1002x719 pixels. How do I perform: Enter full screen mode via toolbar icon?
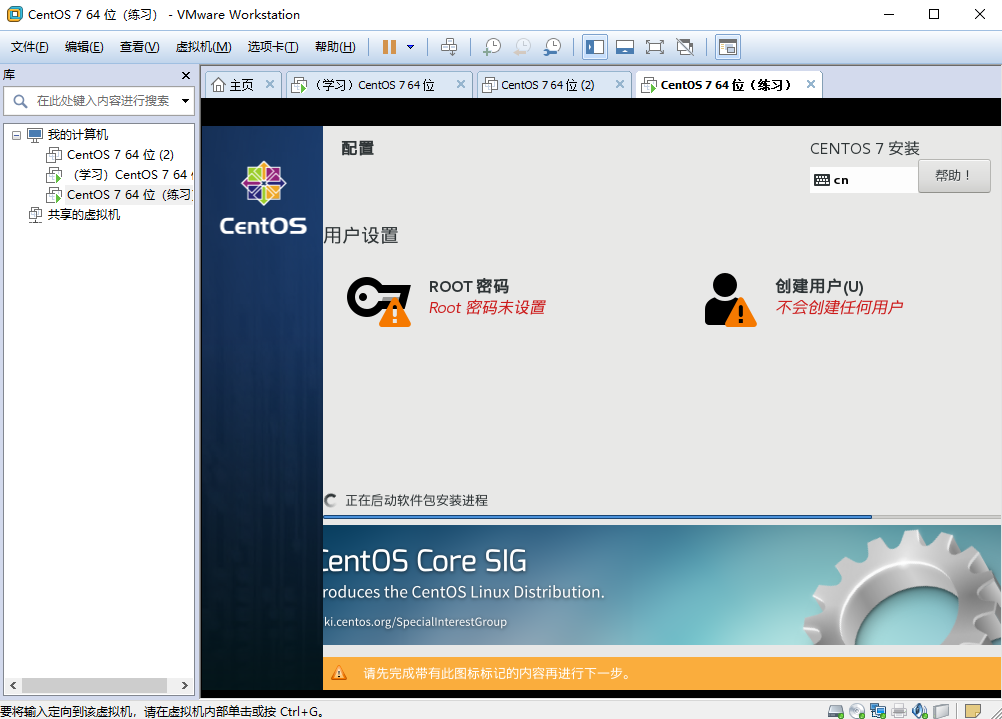(656, 47)
